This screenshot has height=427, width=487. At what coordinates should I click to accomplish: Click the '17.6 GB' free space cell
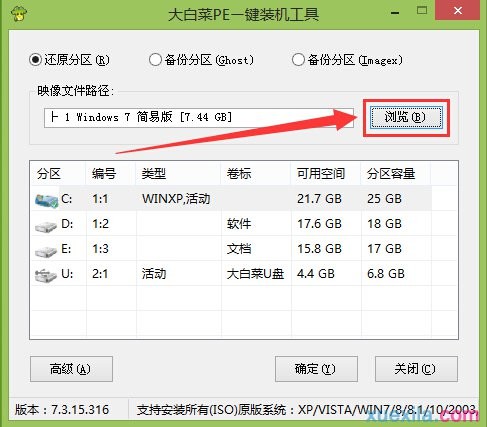tap(319, 224)
